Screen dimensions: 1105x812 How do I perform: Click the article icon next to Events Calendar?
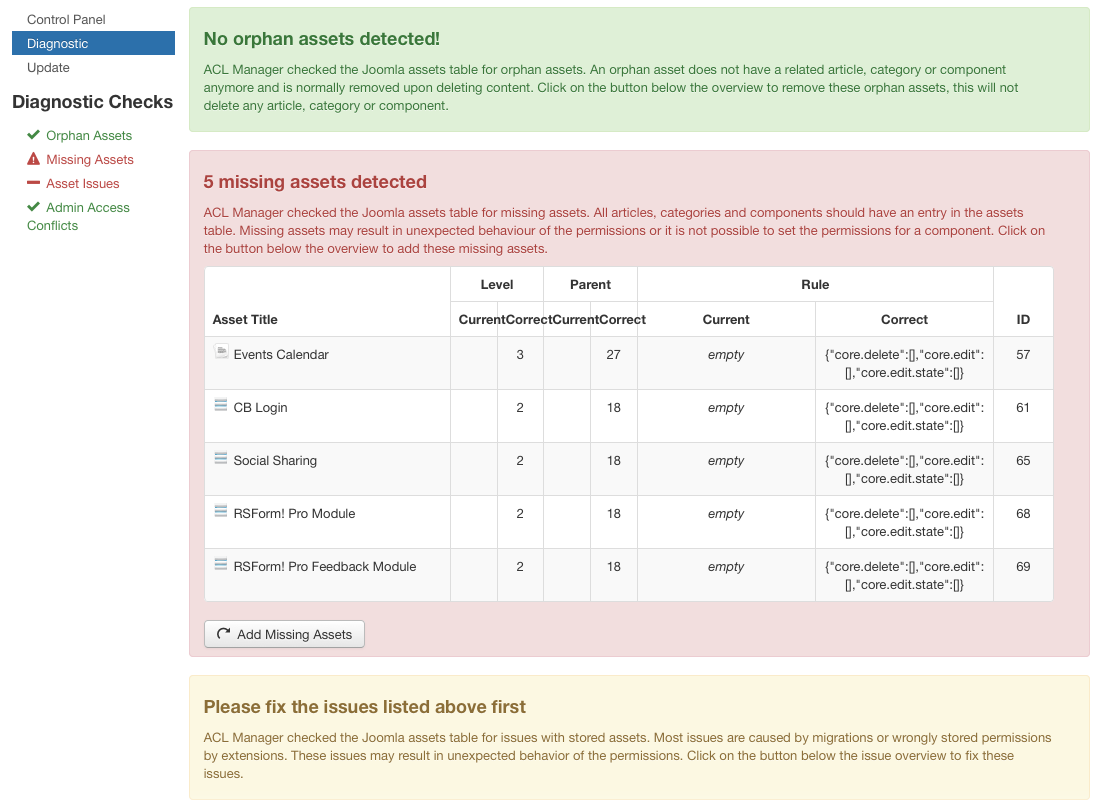[221, 350]
